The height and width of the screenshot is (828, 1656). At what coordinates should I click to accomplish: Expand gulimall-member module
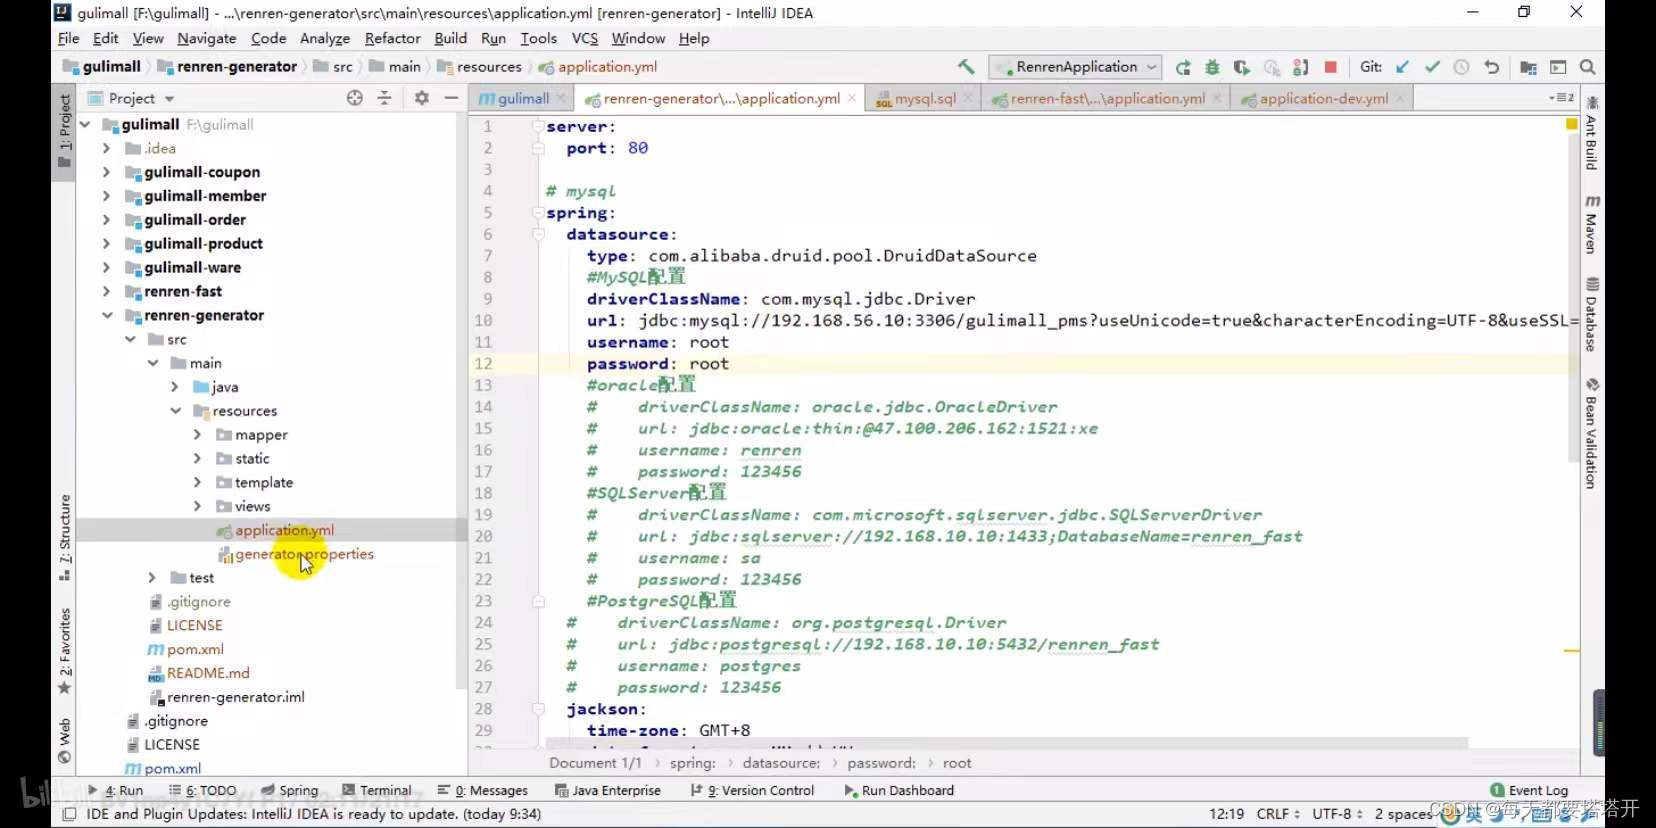pos(107,196)
